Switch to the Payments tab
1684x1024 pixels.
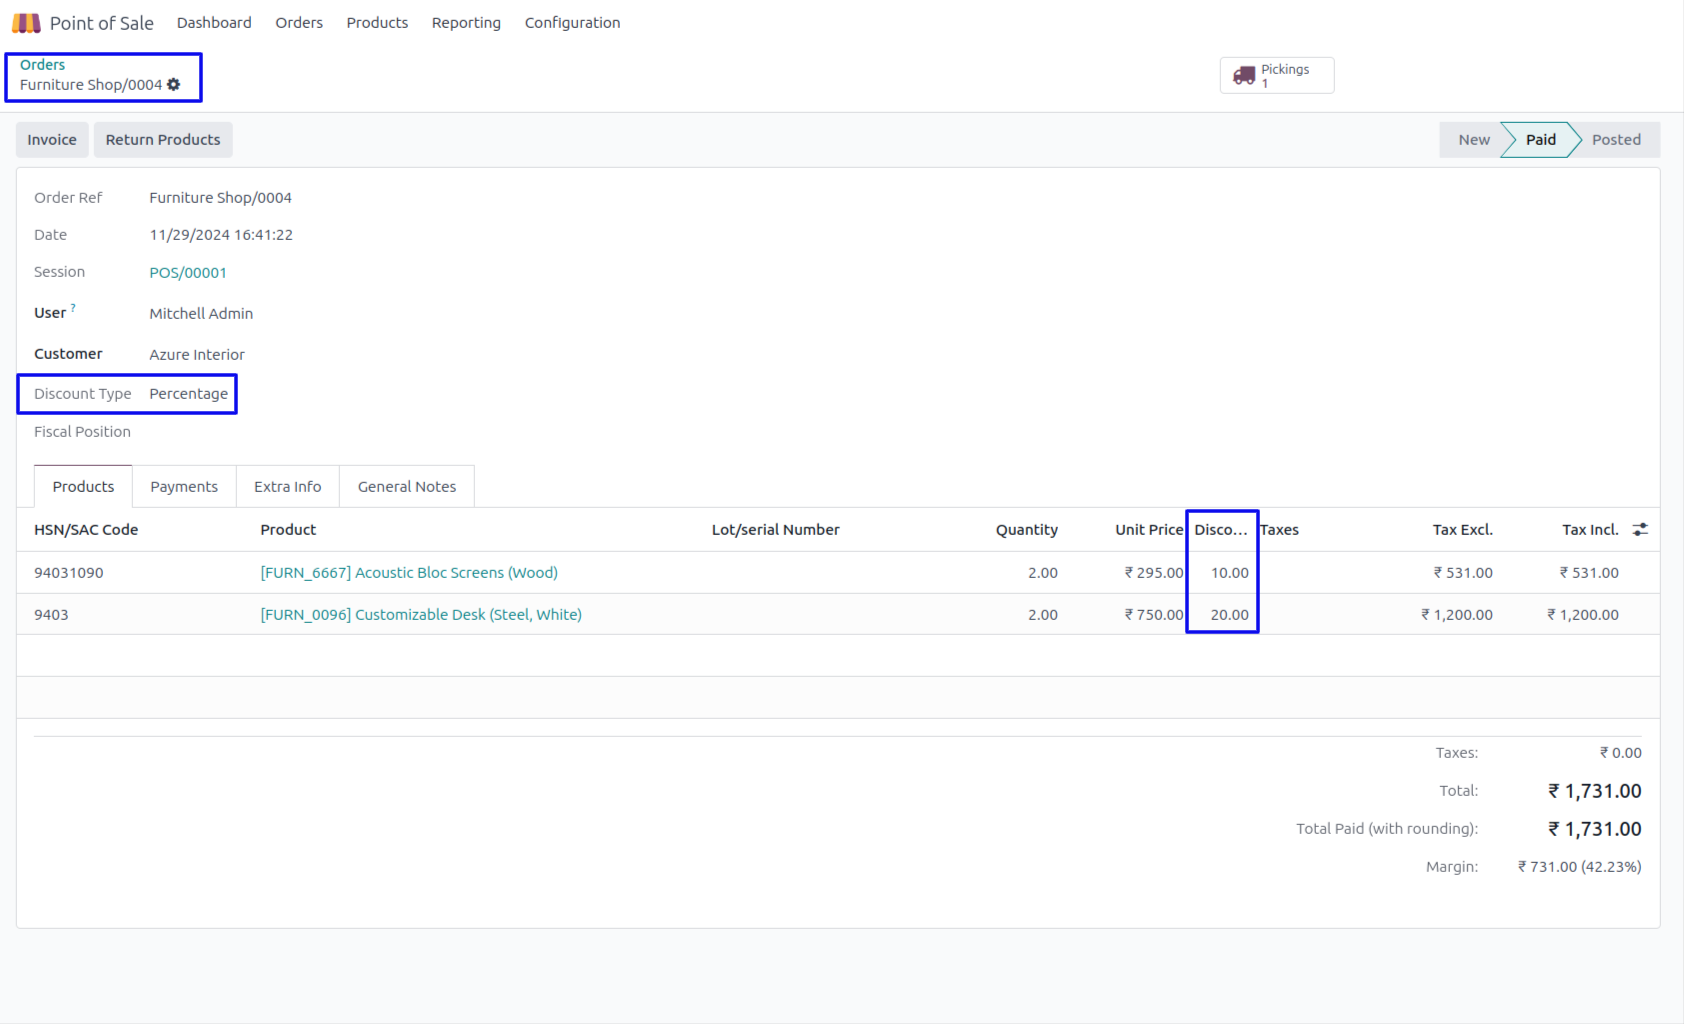pos(184,487)
